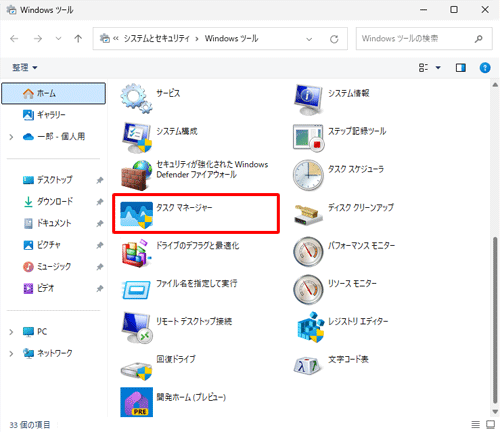
Task: Open the システム構成 icon
Action: point(136,137)
